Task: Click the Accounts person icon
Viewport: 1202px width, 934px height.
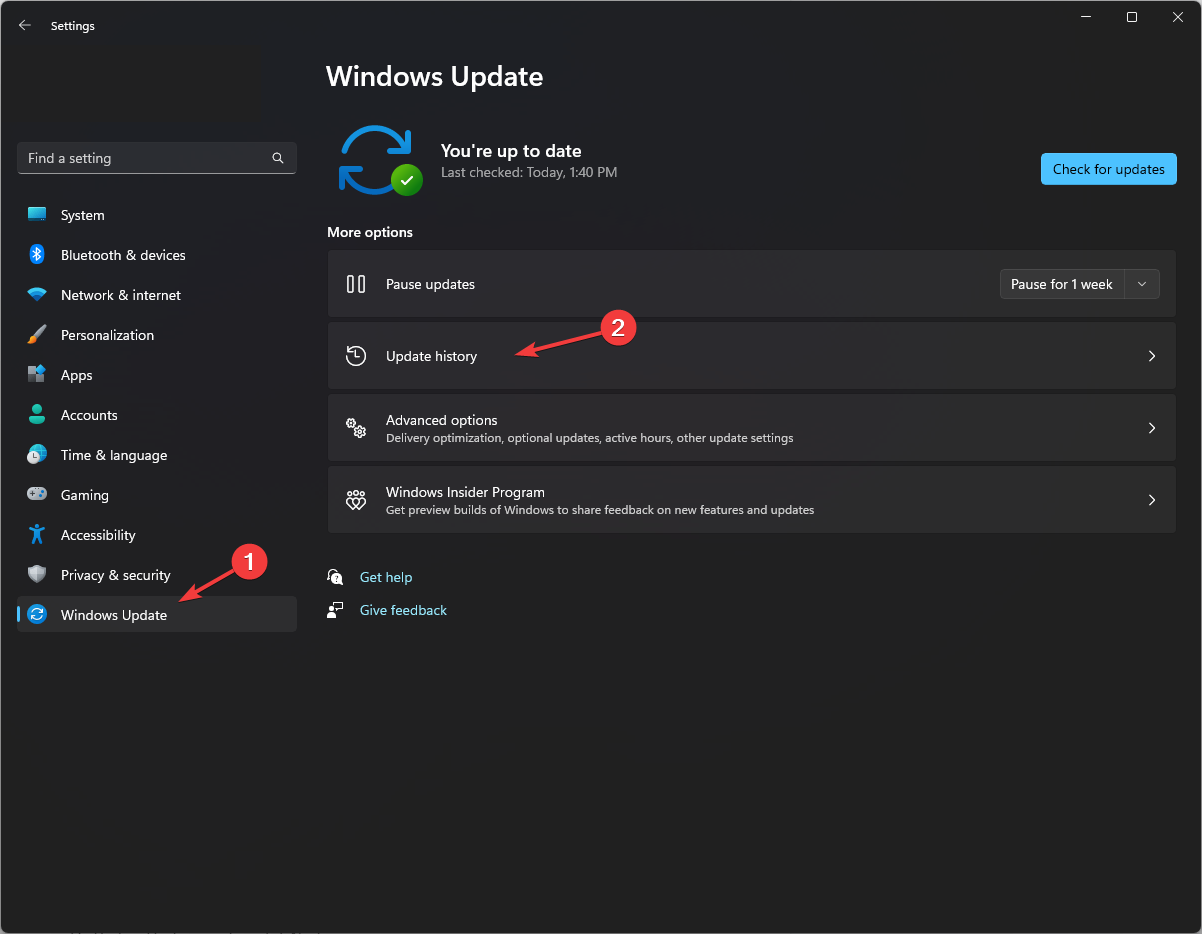Action: tap(36, 414)
